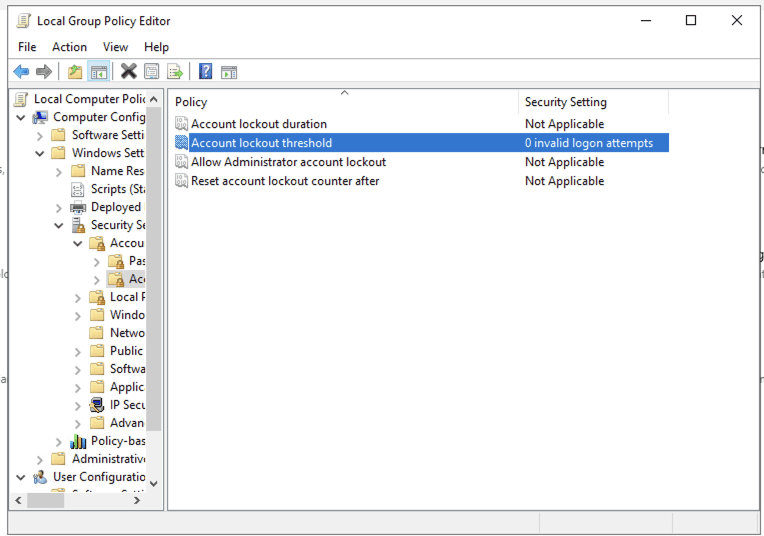
Task: Click the Back arrow toolbar icon
Action: (x=21, y=71)
